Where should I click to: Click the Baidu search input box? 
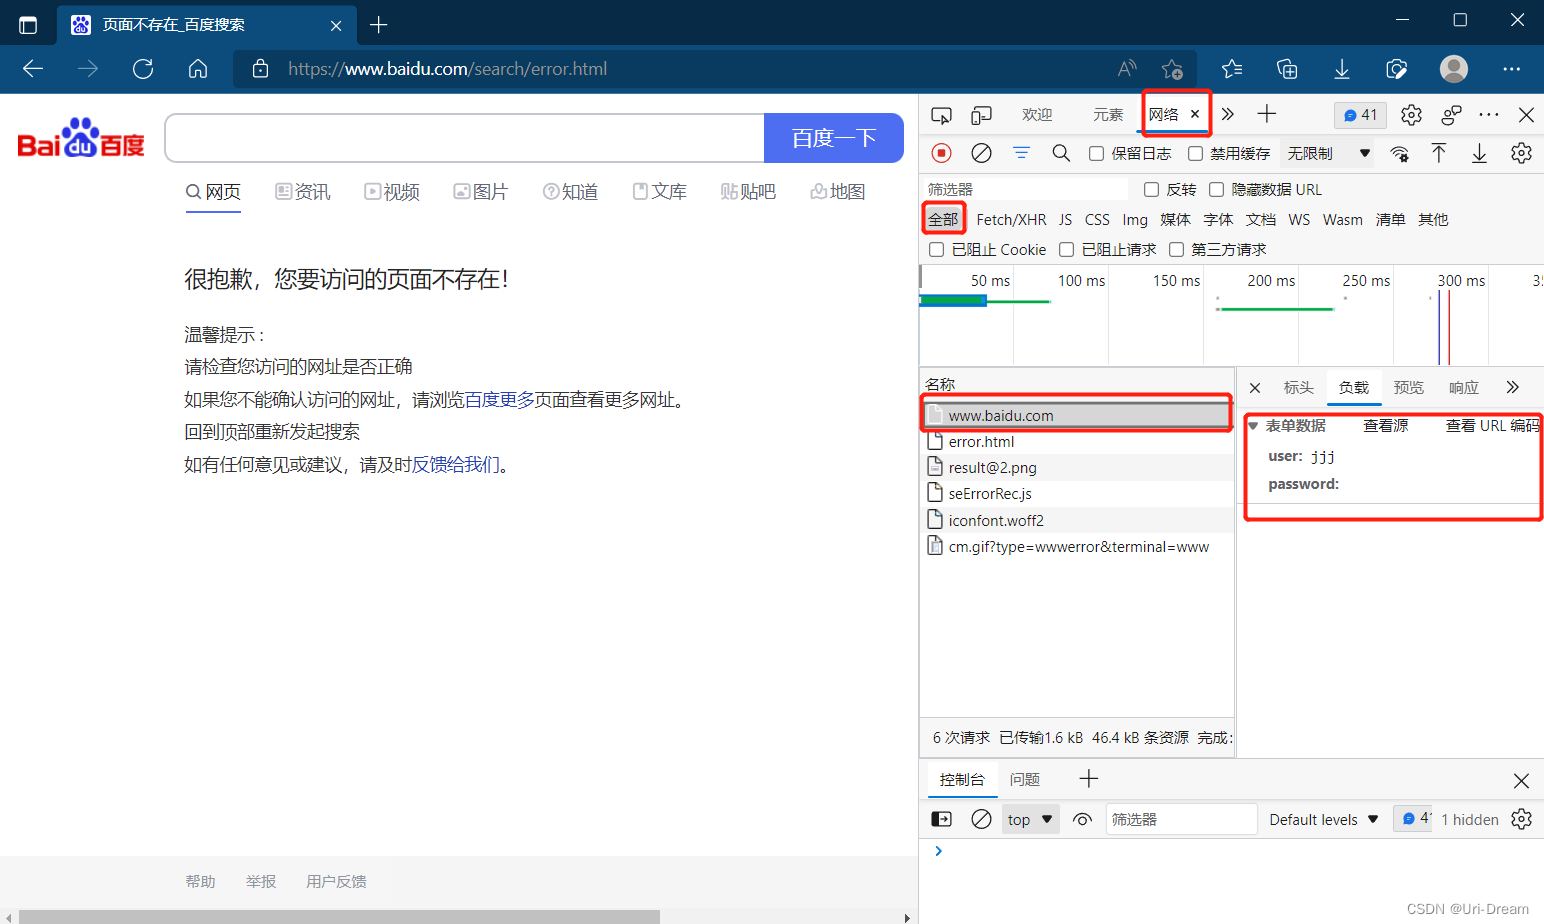(x=465, y=138)
